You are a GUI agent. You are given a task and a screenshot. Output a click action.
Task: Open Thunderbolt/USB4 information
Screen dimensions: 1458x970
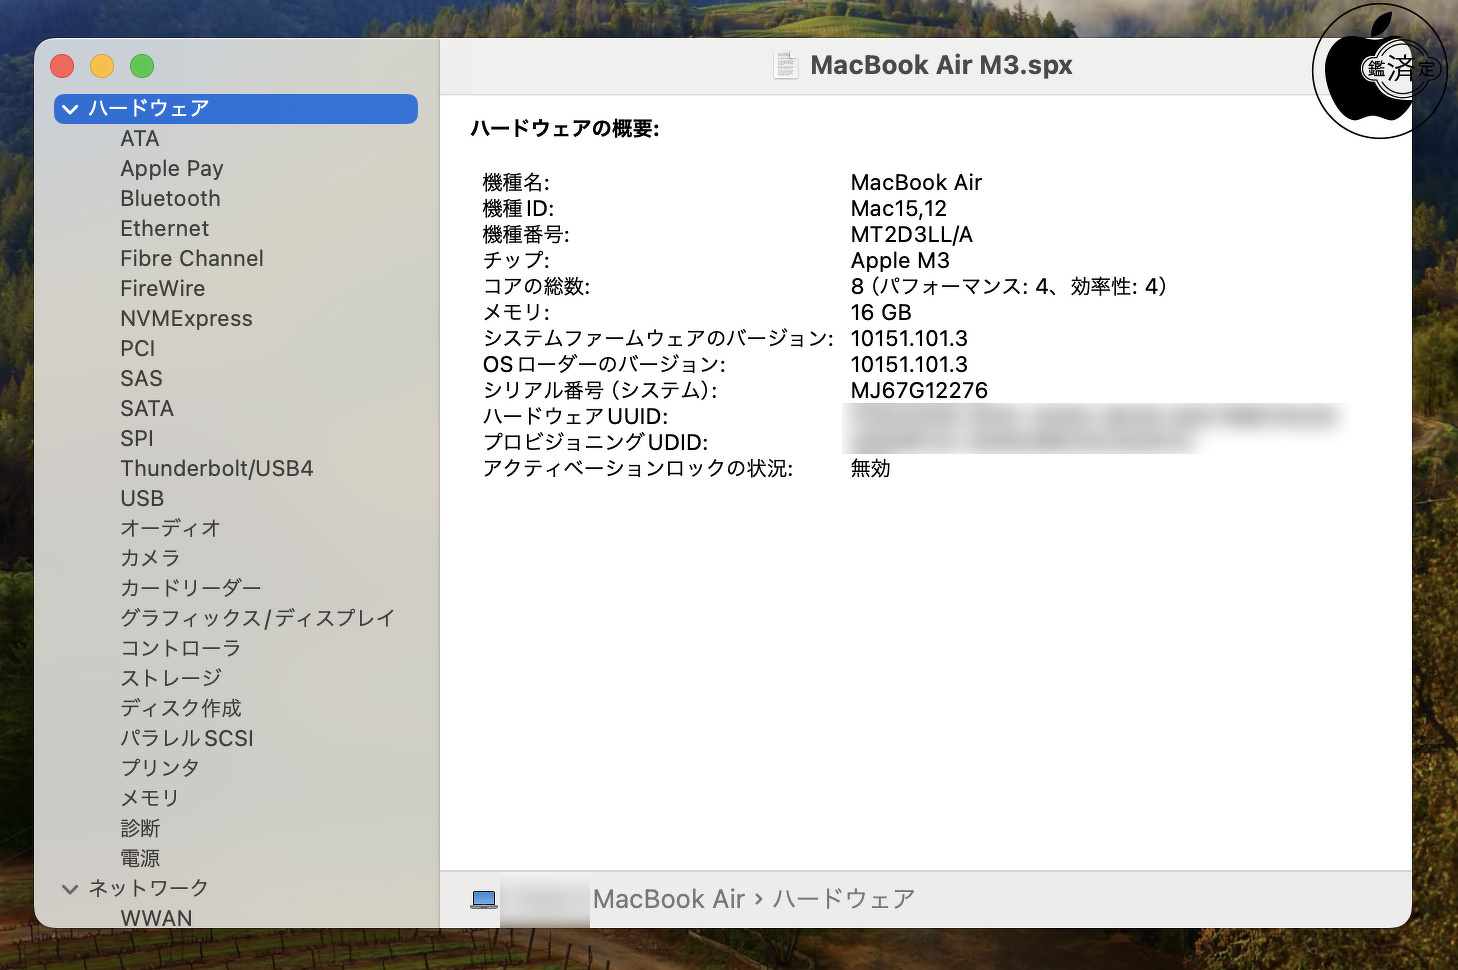click(x=217, y=469)
